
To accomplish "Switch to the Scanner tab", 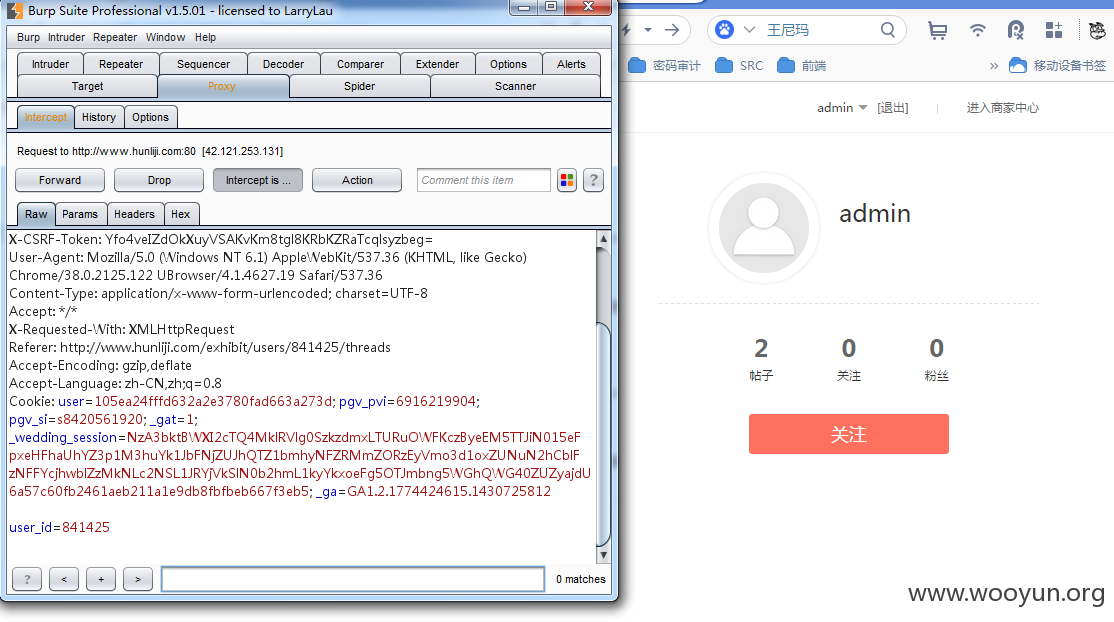I will [515, 86].
